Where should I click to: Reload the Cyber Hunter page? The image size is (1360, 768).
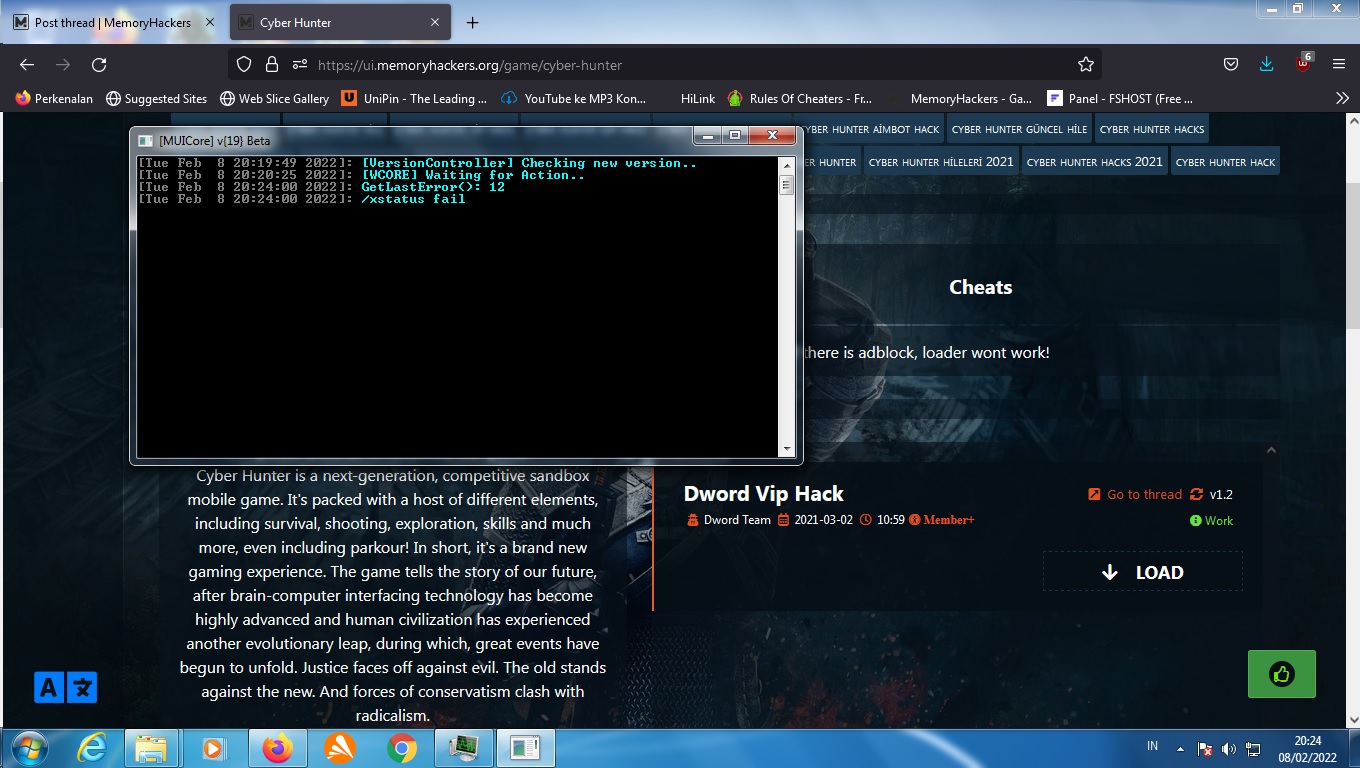(x=99, y=64)
